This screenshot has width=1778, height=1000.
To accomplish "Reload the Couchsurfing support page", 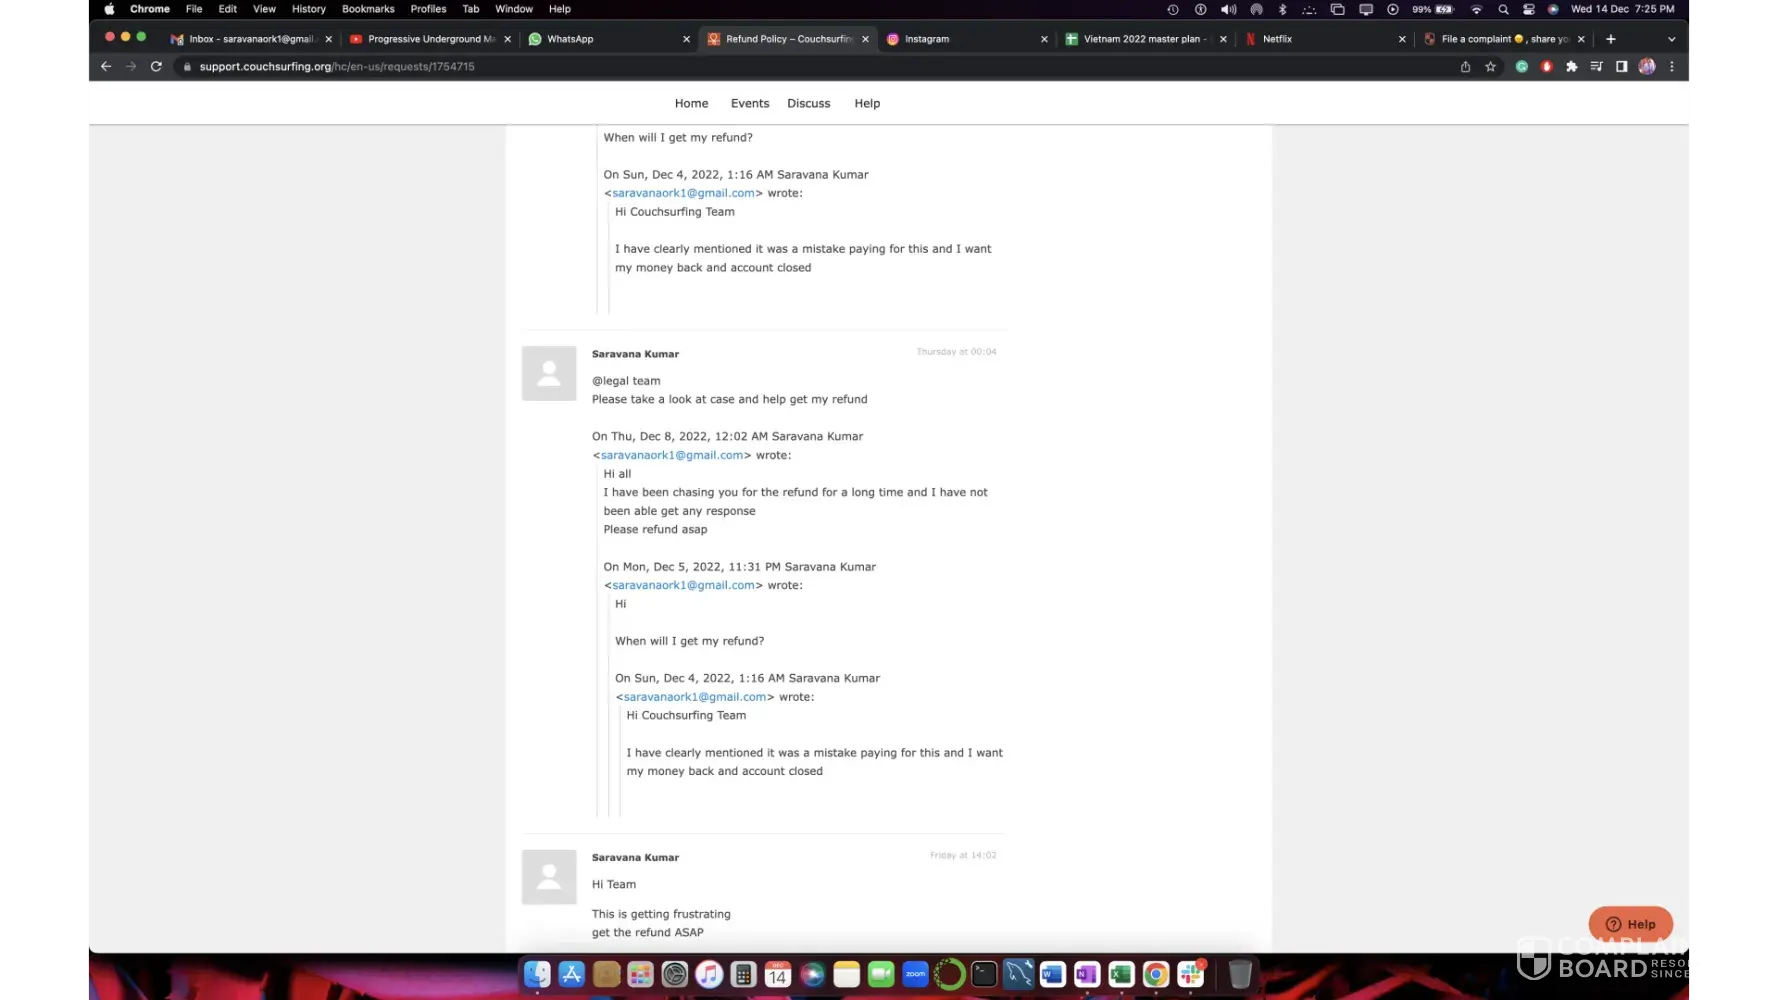I will (156, 67).
